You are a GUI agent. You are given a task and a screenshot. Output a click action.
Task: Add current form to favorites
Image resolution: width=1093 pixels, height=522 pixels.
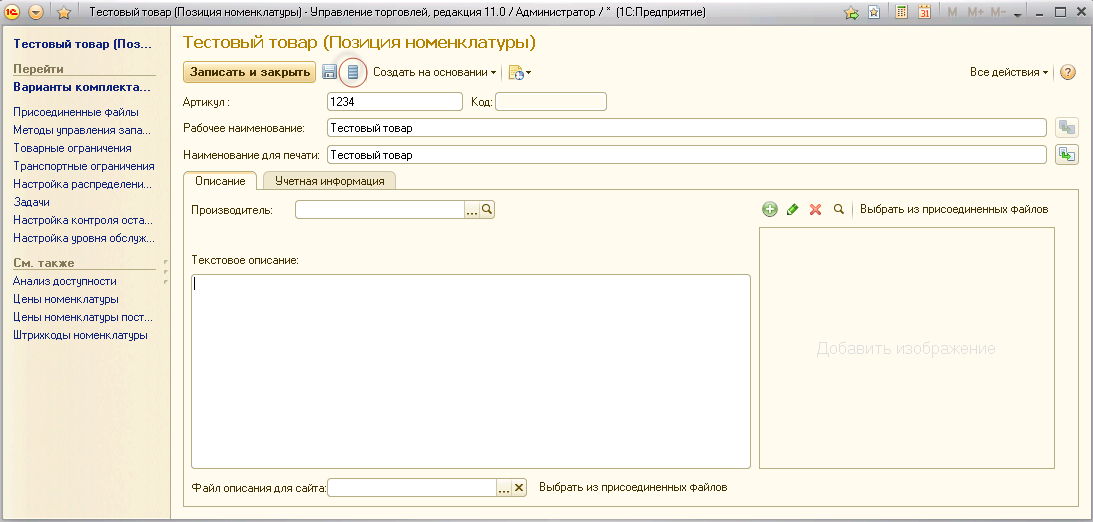[851, 12]
